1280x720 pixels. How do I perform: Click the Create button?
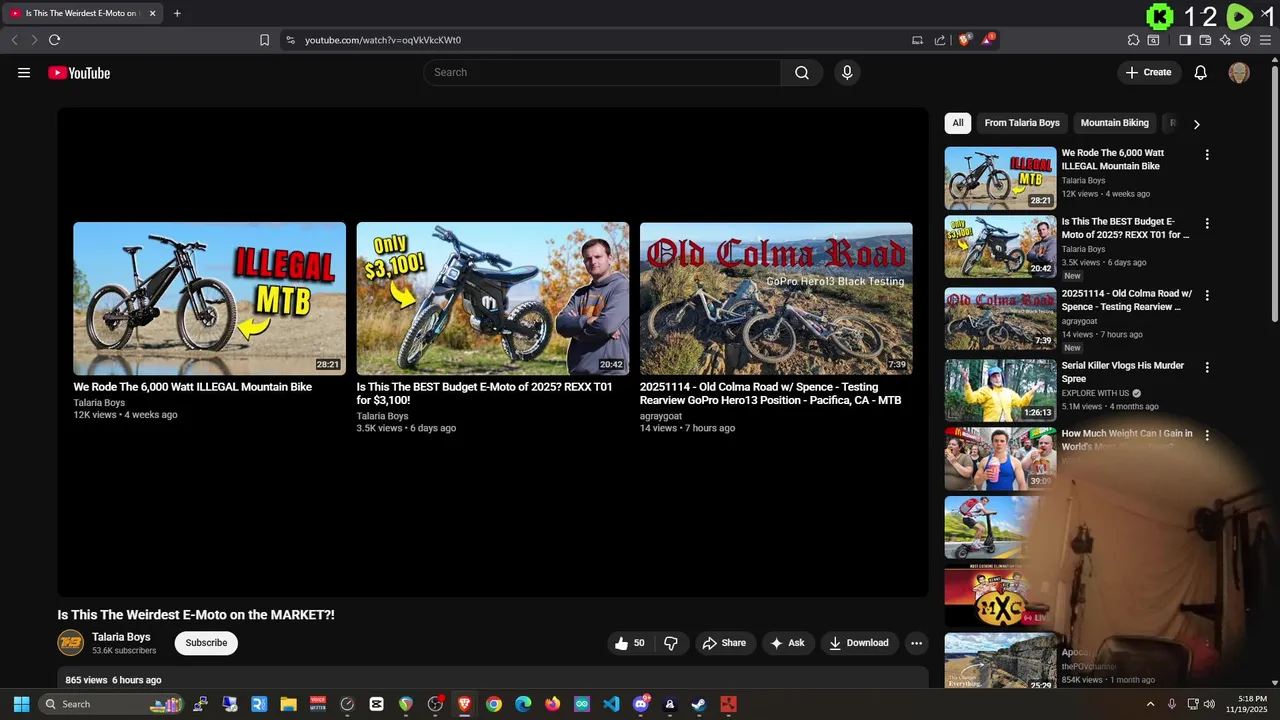coord(1149,72)
